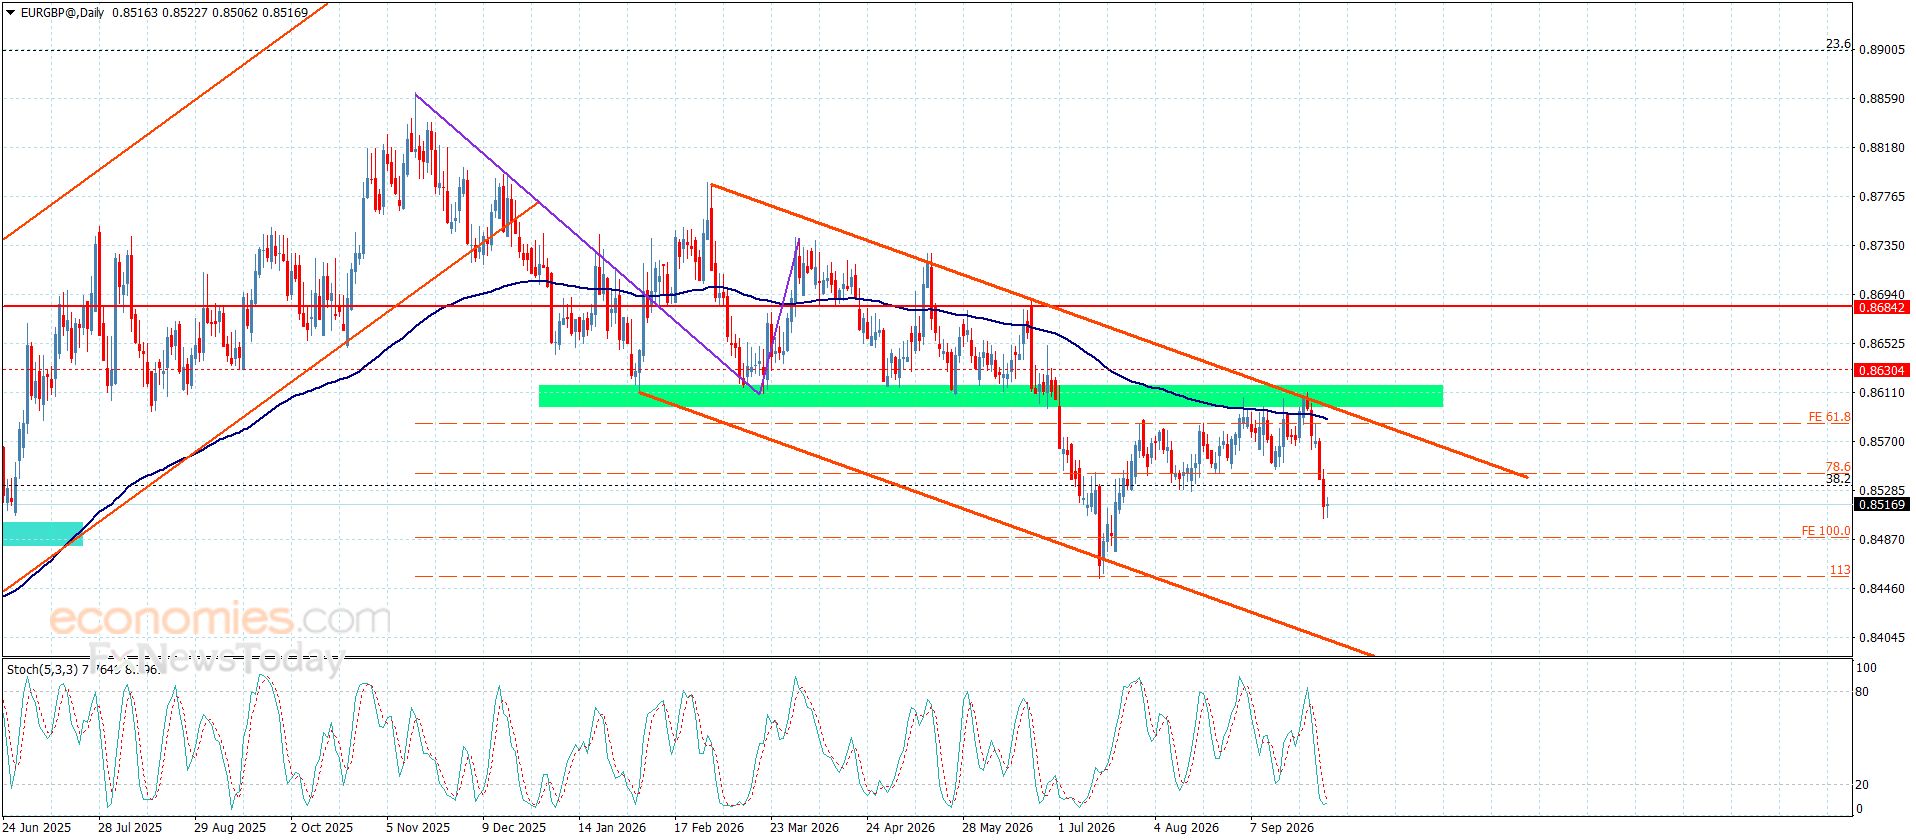
Task: Click the 0.88590 price axis value
Action: (1882, 99)
